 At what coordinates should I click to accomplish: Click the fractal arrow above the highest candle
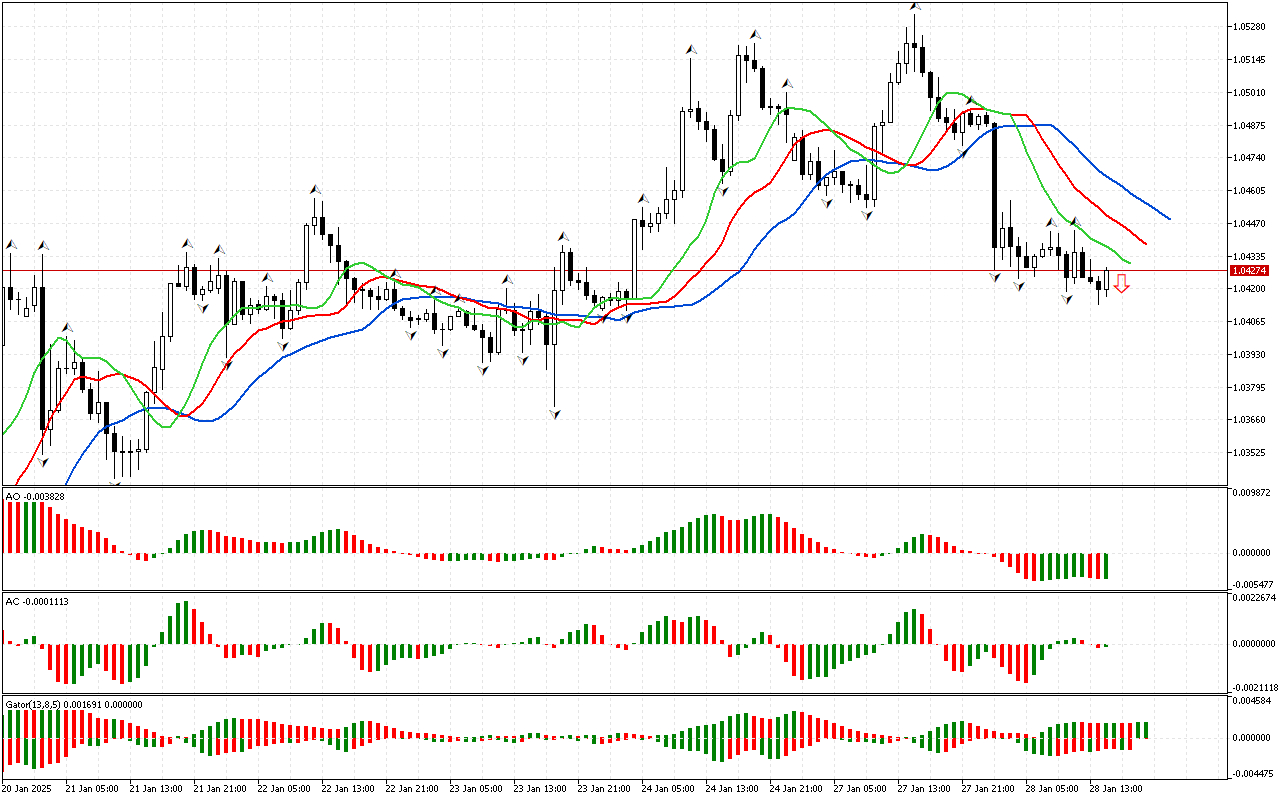pos(914,5)
